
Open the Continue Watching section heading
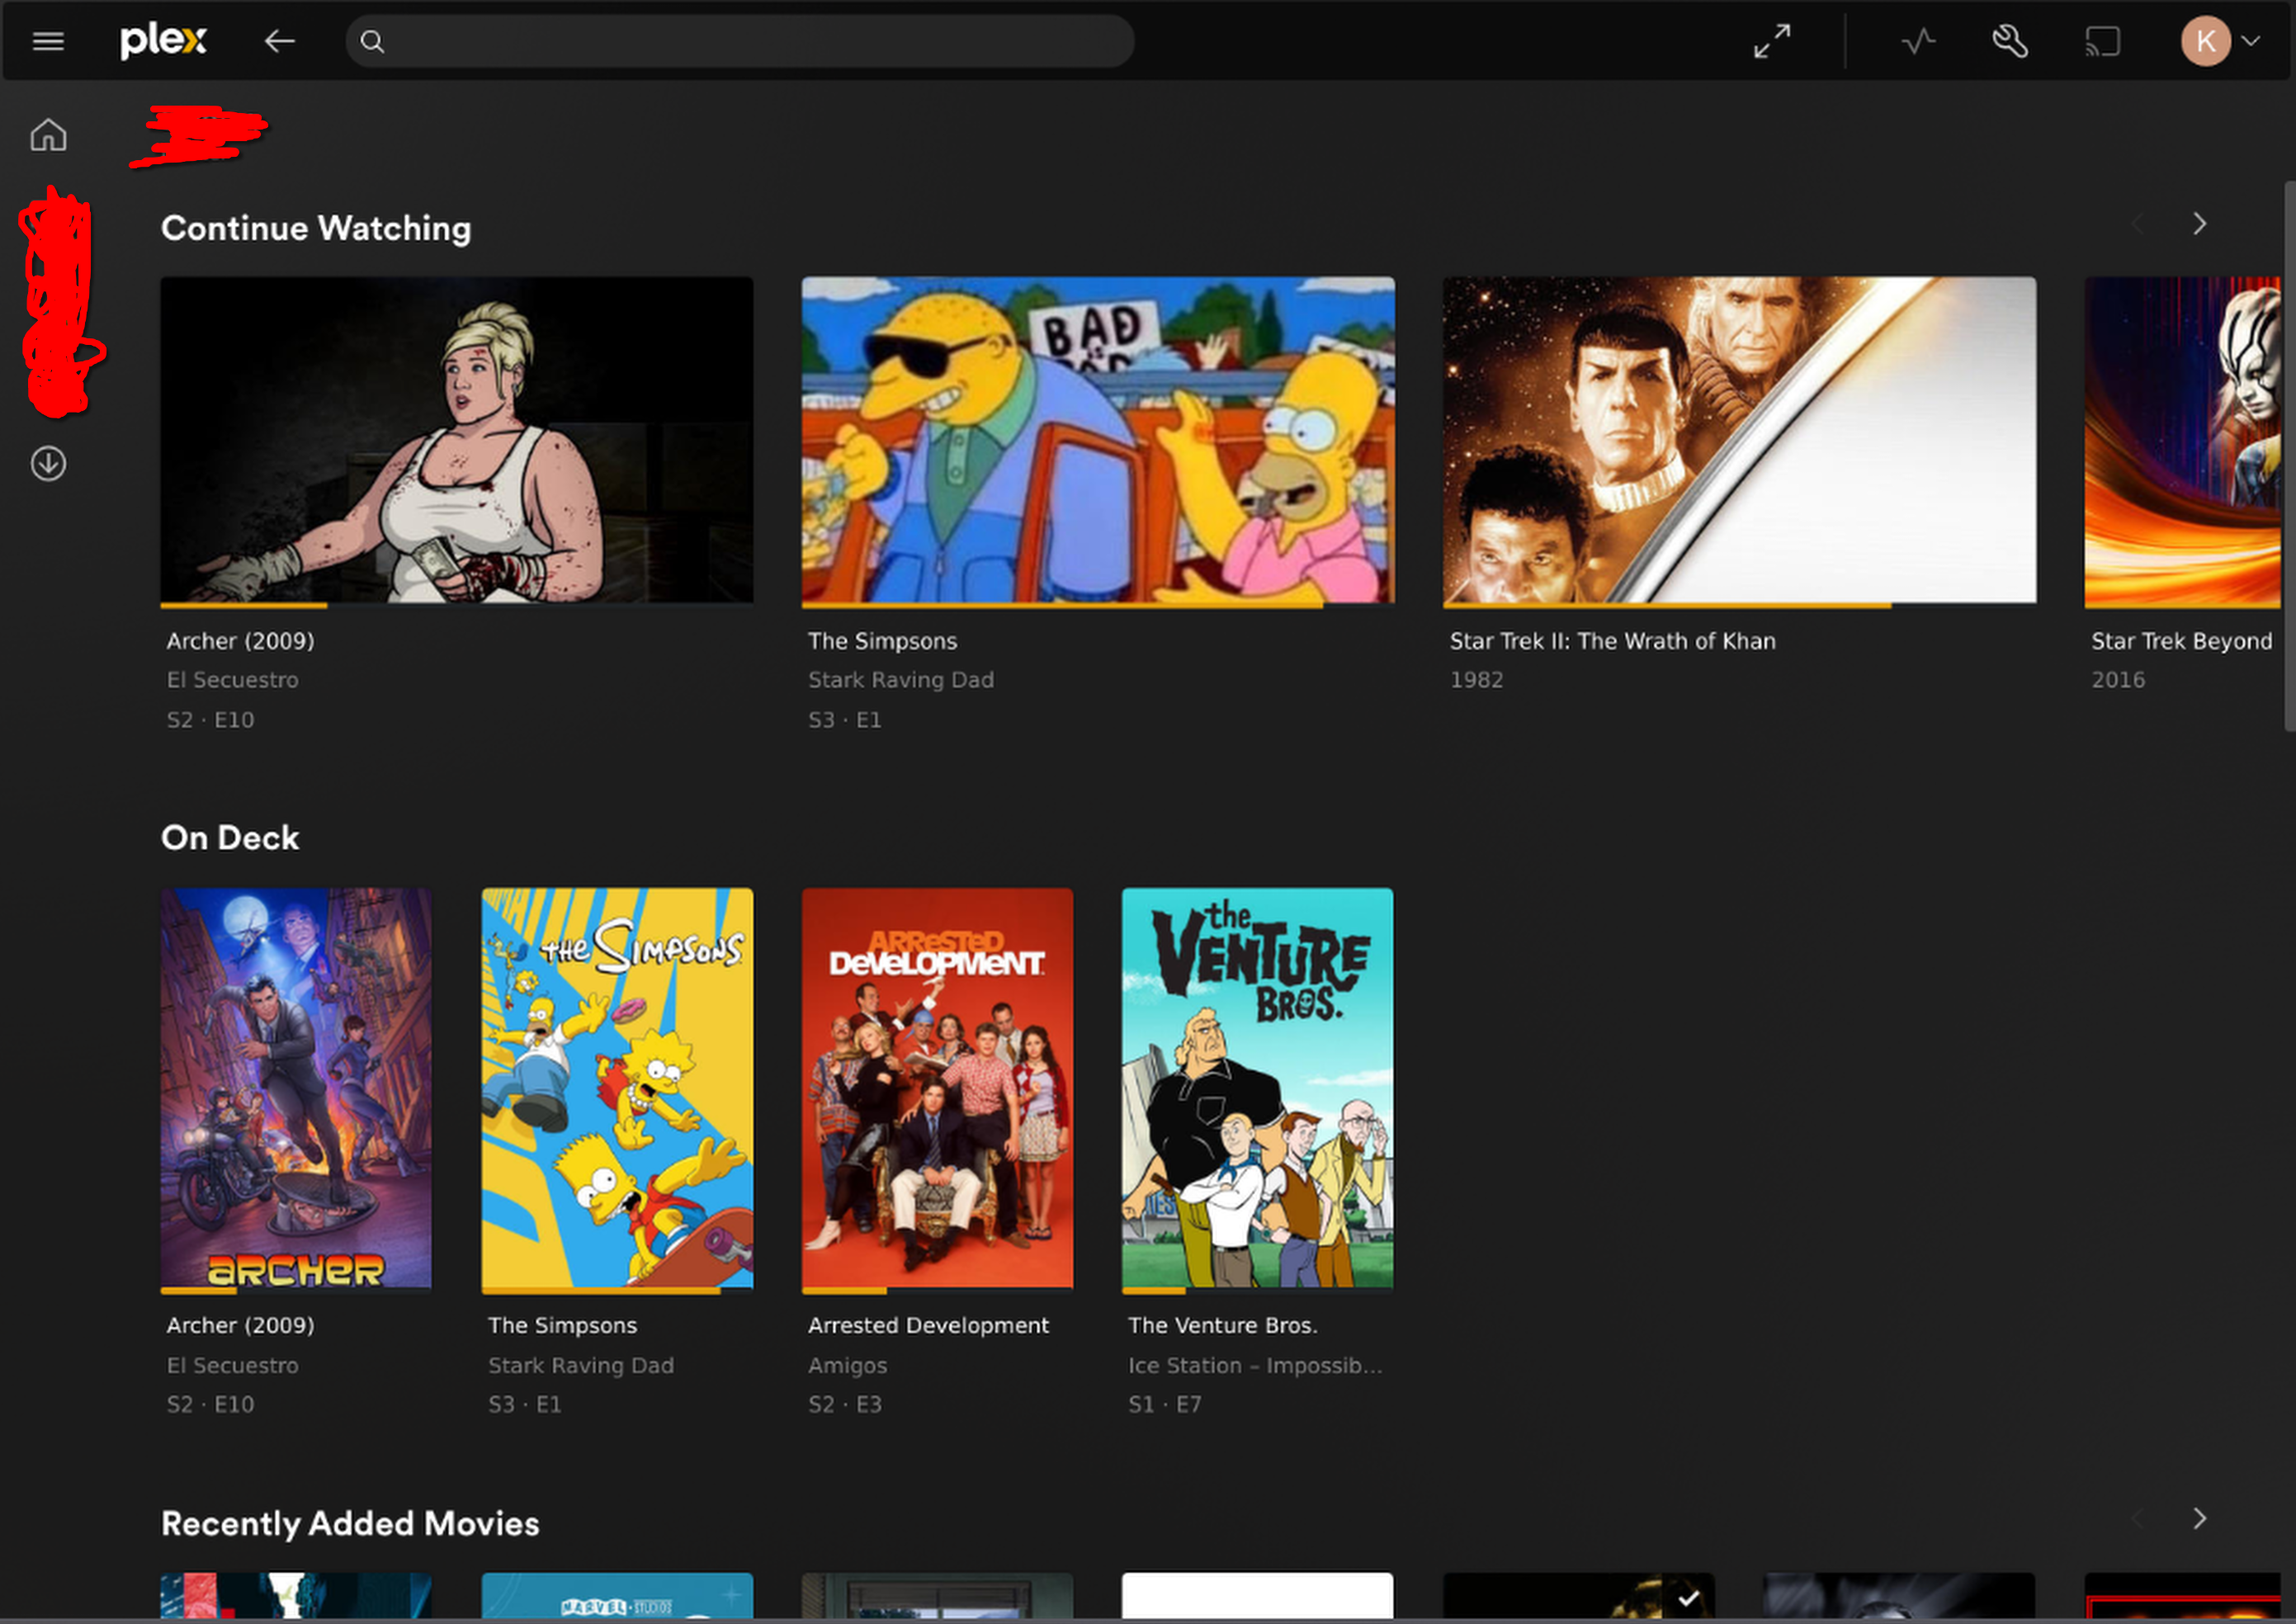tap(316, 228)
